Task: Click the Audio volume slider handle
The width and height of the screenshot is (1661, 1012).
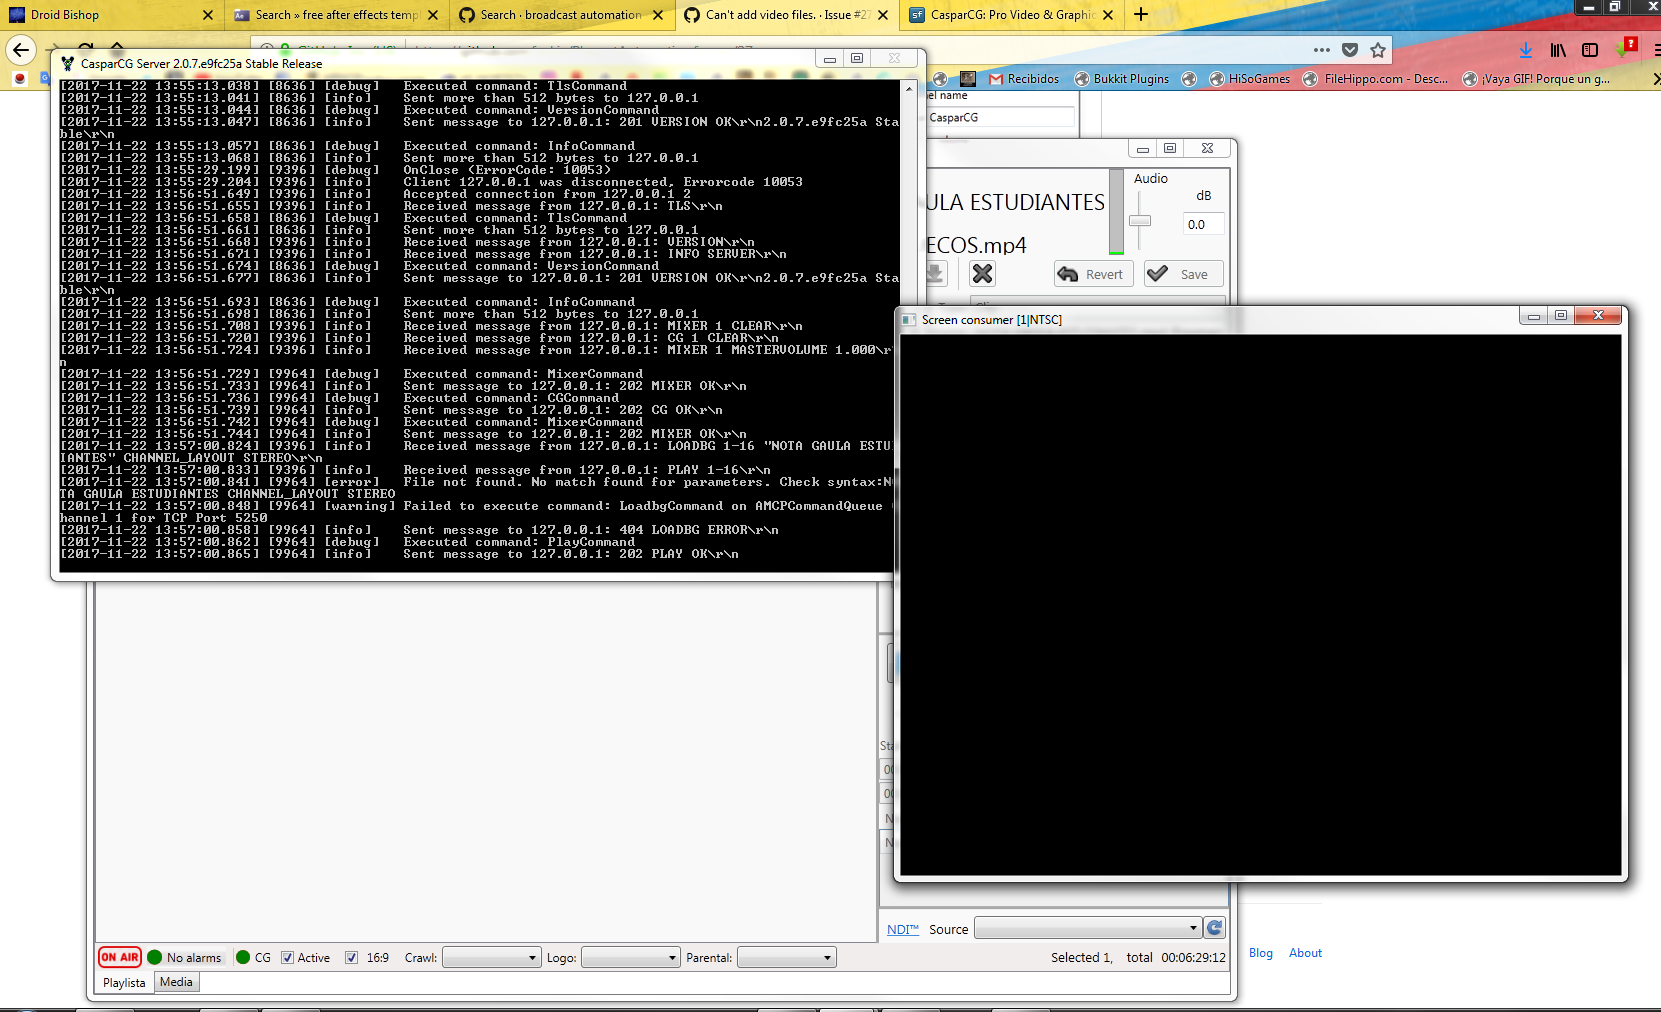Action: [x=1140, y=221]
